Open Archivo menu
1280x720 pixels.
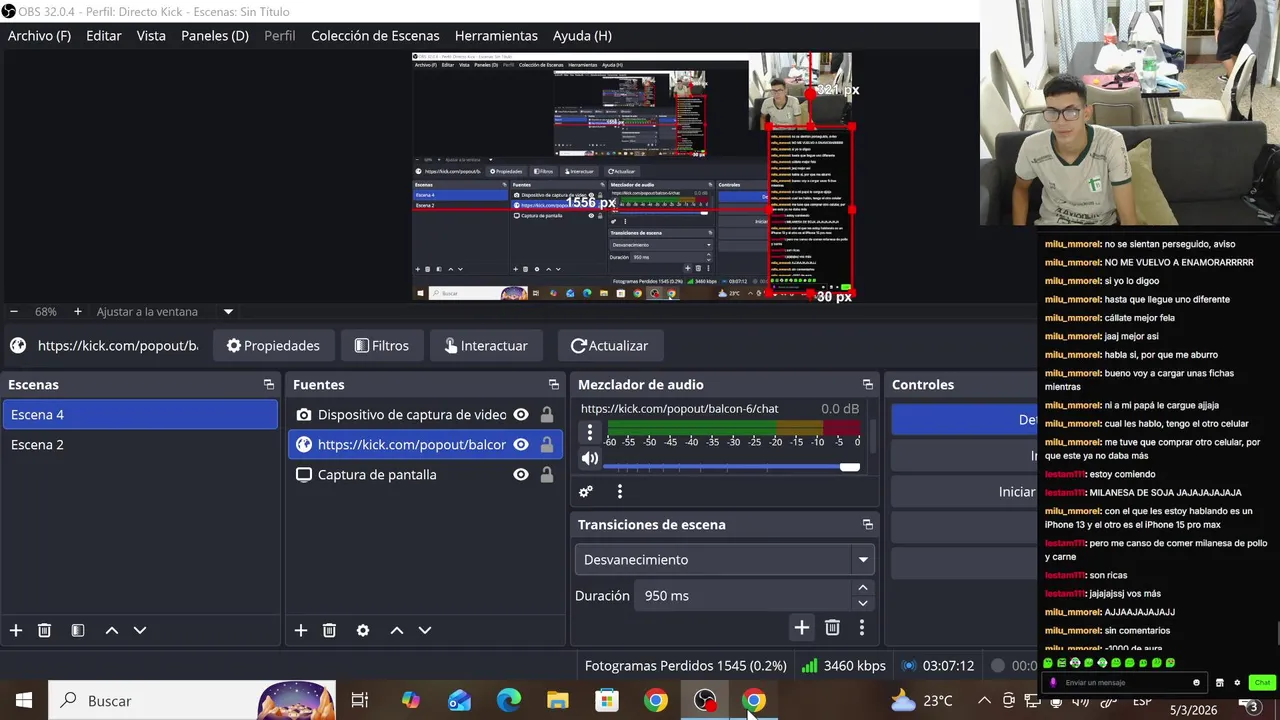(40, 35)
